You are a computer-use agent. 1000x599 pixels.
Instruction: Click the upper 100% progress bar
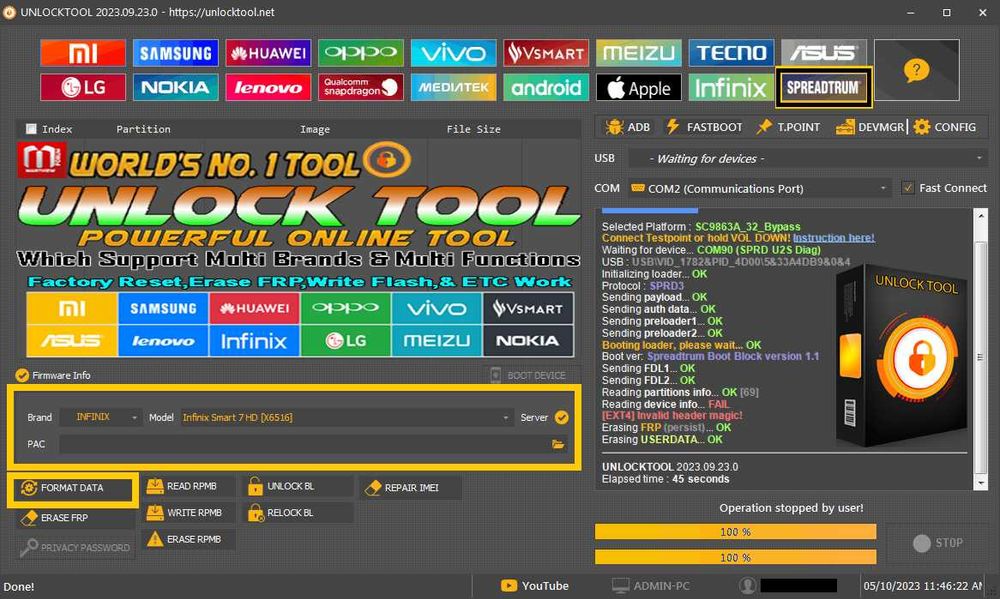pyautogui.click(x=735, y=531)
